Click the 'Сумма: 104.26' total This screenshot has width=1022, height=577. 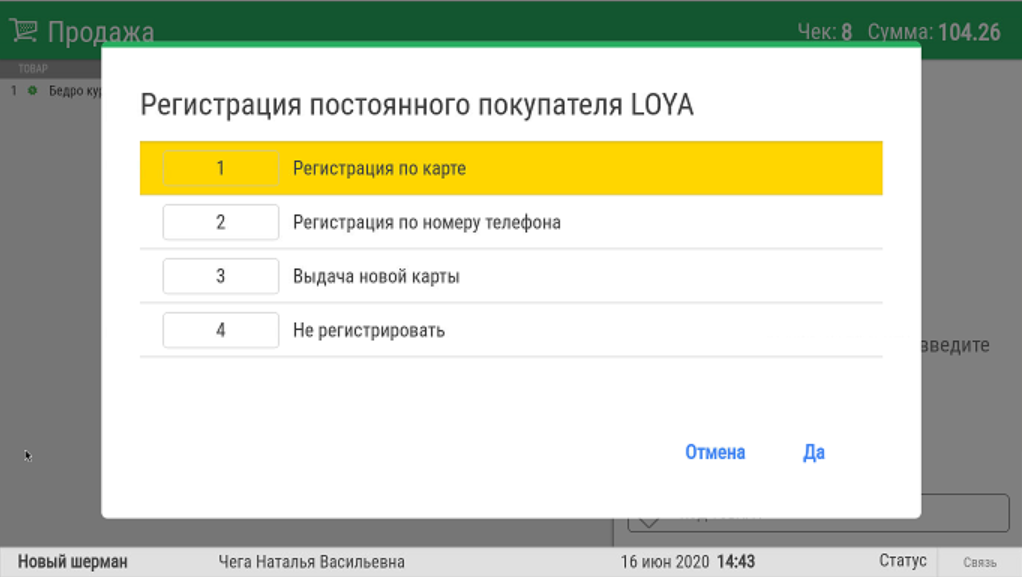tap(933, 32)
